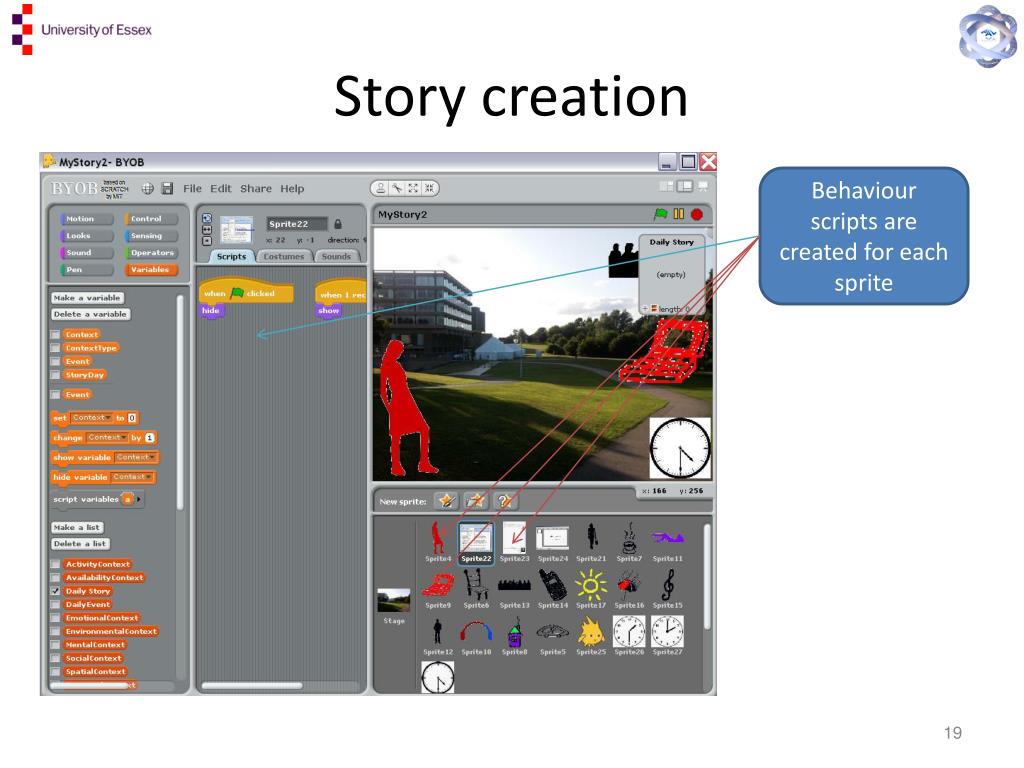Toggle the EmotionalContext list checkbox
This screenshot has width=1024, height=768.
point(56,618)
